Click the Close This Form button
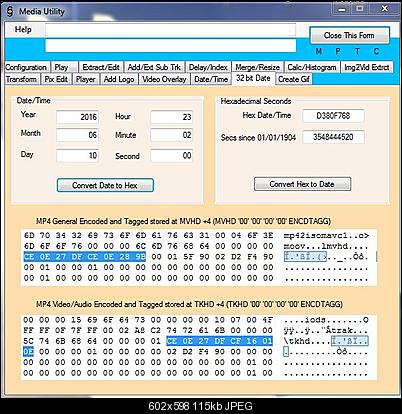 349,35
